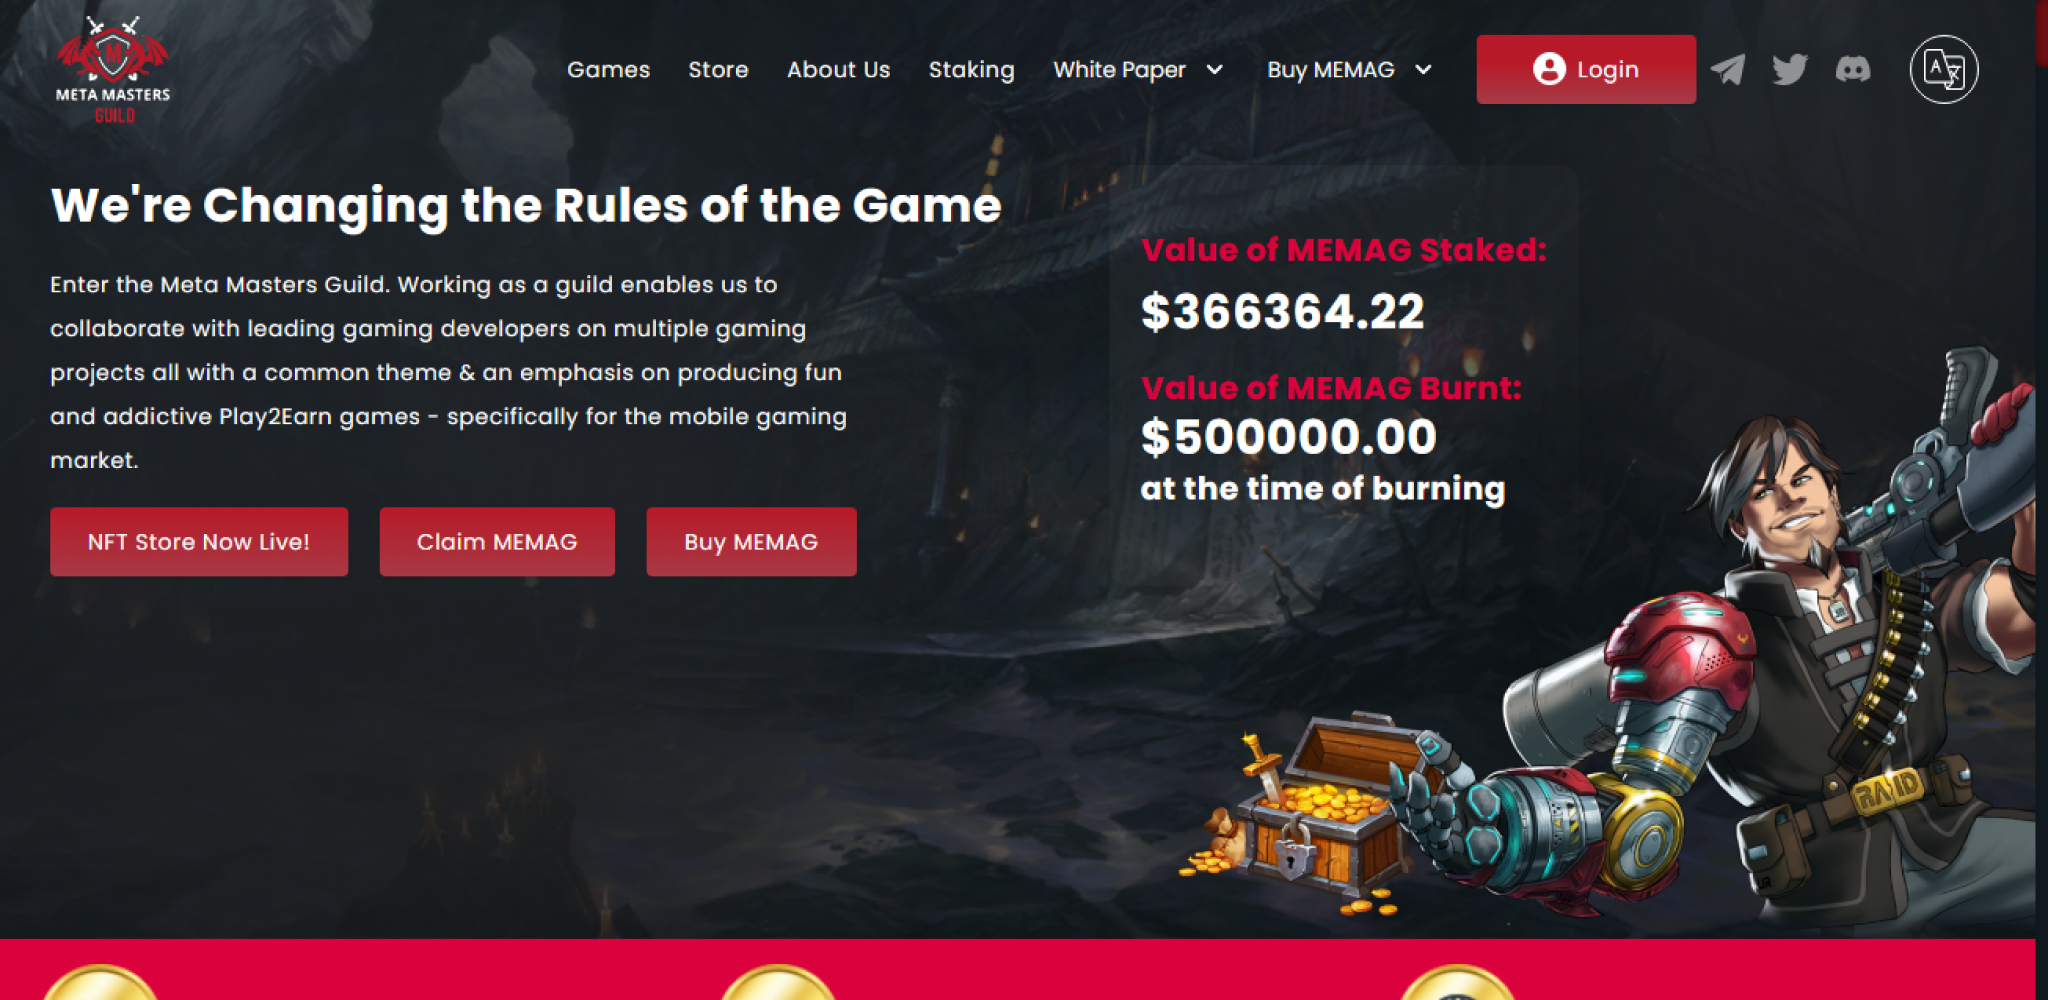Click the NFT Store Now Live! button

tap(199, 541)
